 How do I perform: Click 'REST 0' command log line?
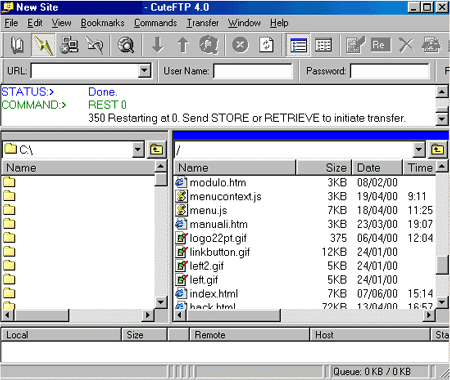click(x=107, y=105)
